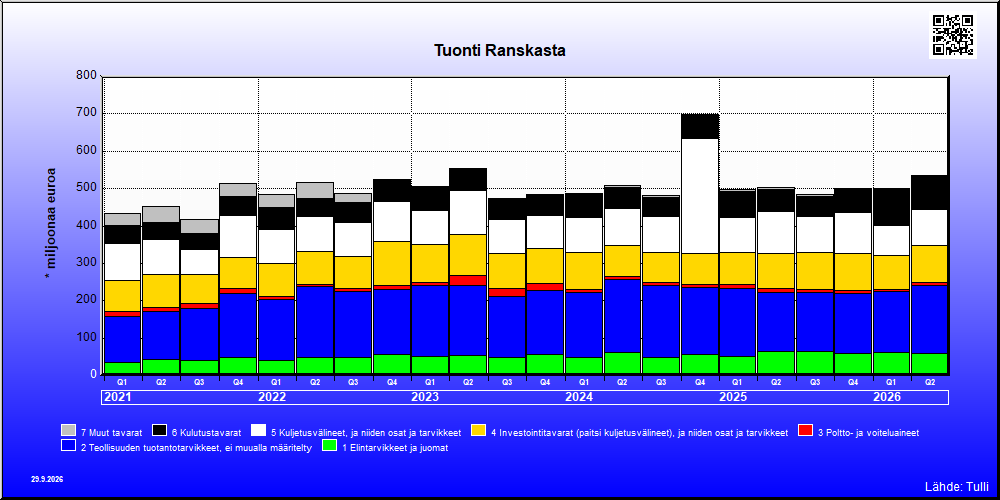Click the gray swatch for 7 Muut tavarat
Screen dimensions: 1000x500
[x=69, y=430]
